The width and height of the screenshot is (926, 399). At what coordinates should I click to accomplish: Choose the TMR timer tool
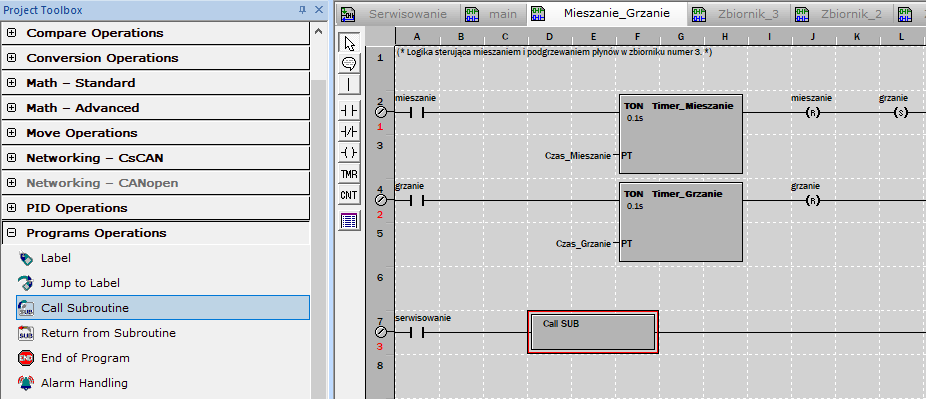(350, 174)
